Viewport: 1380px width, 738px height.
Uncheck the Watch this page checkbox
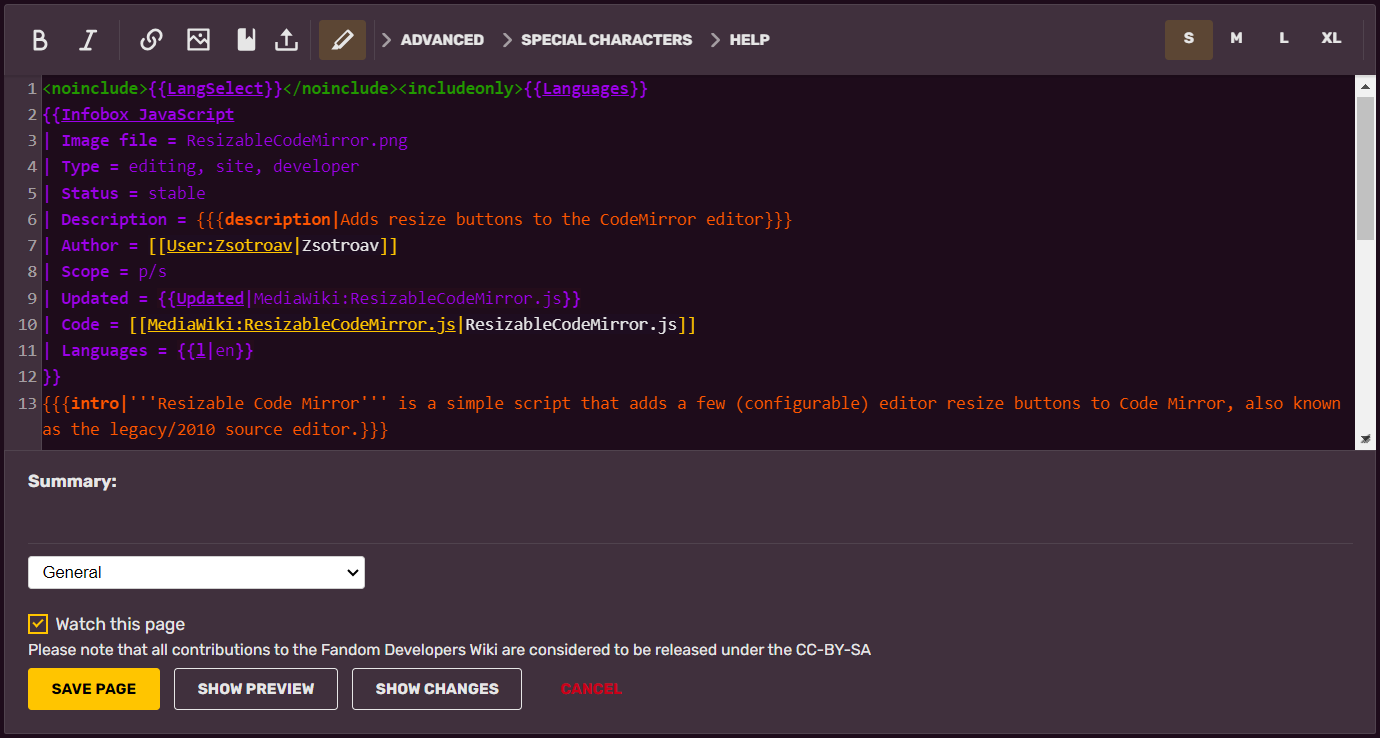[38, 624]
